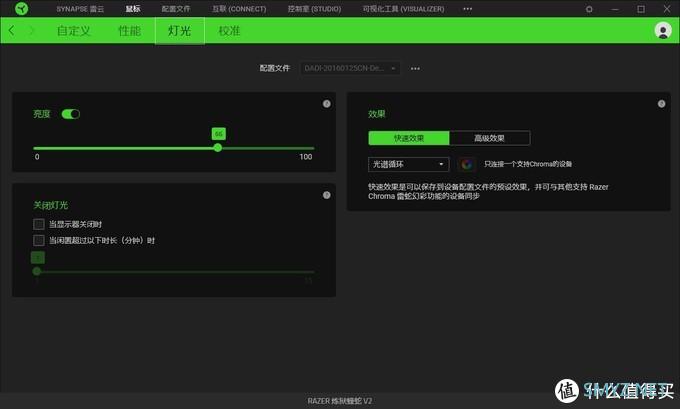Click brightness minimum value 0
This screenshot has width=680, height=409.
(37, 157)
